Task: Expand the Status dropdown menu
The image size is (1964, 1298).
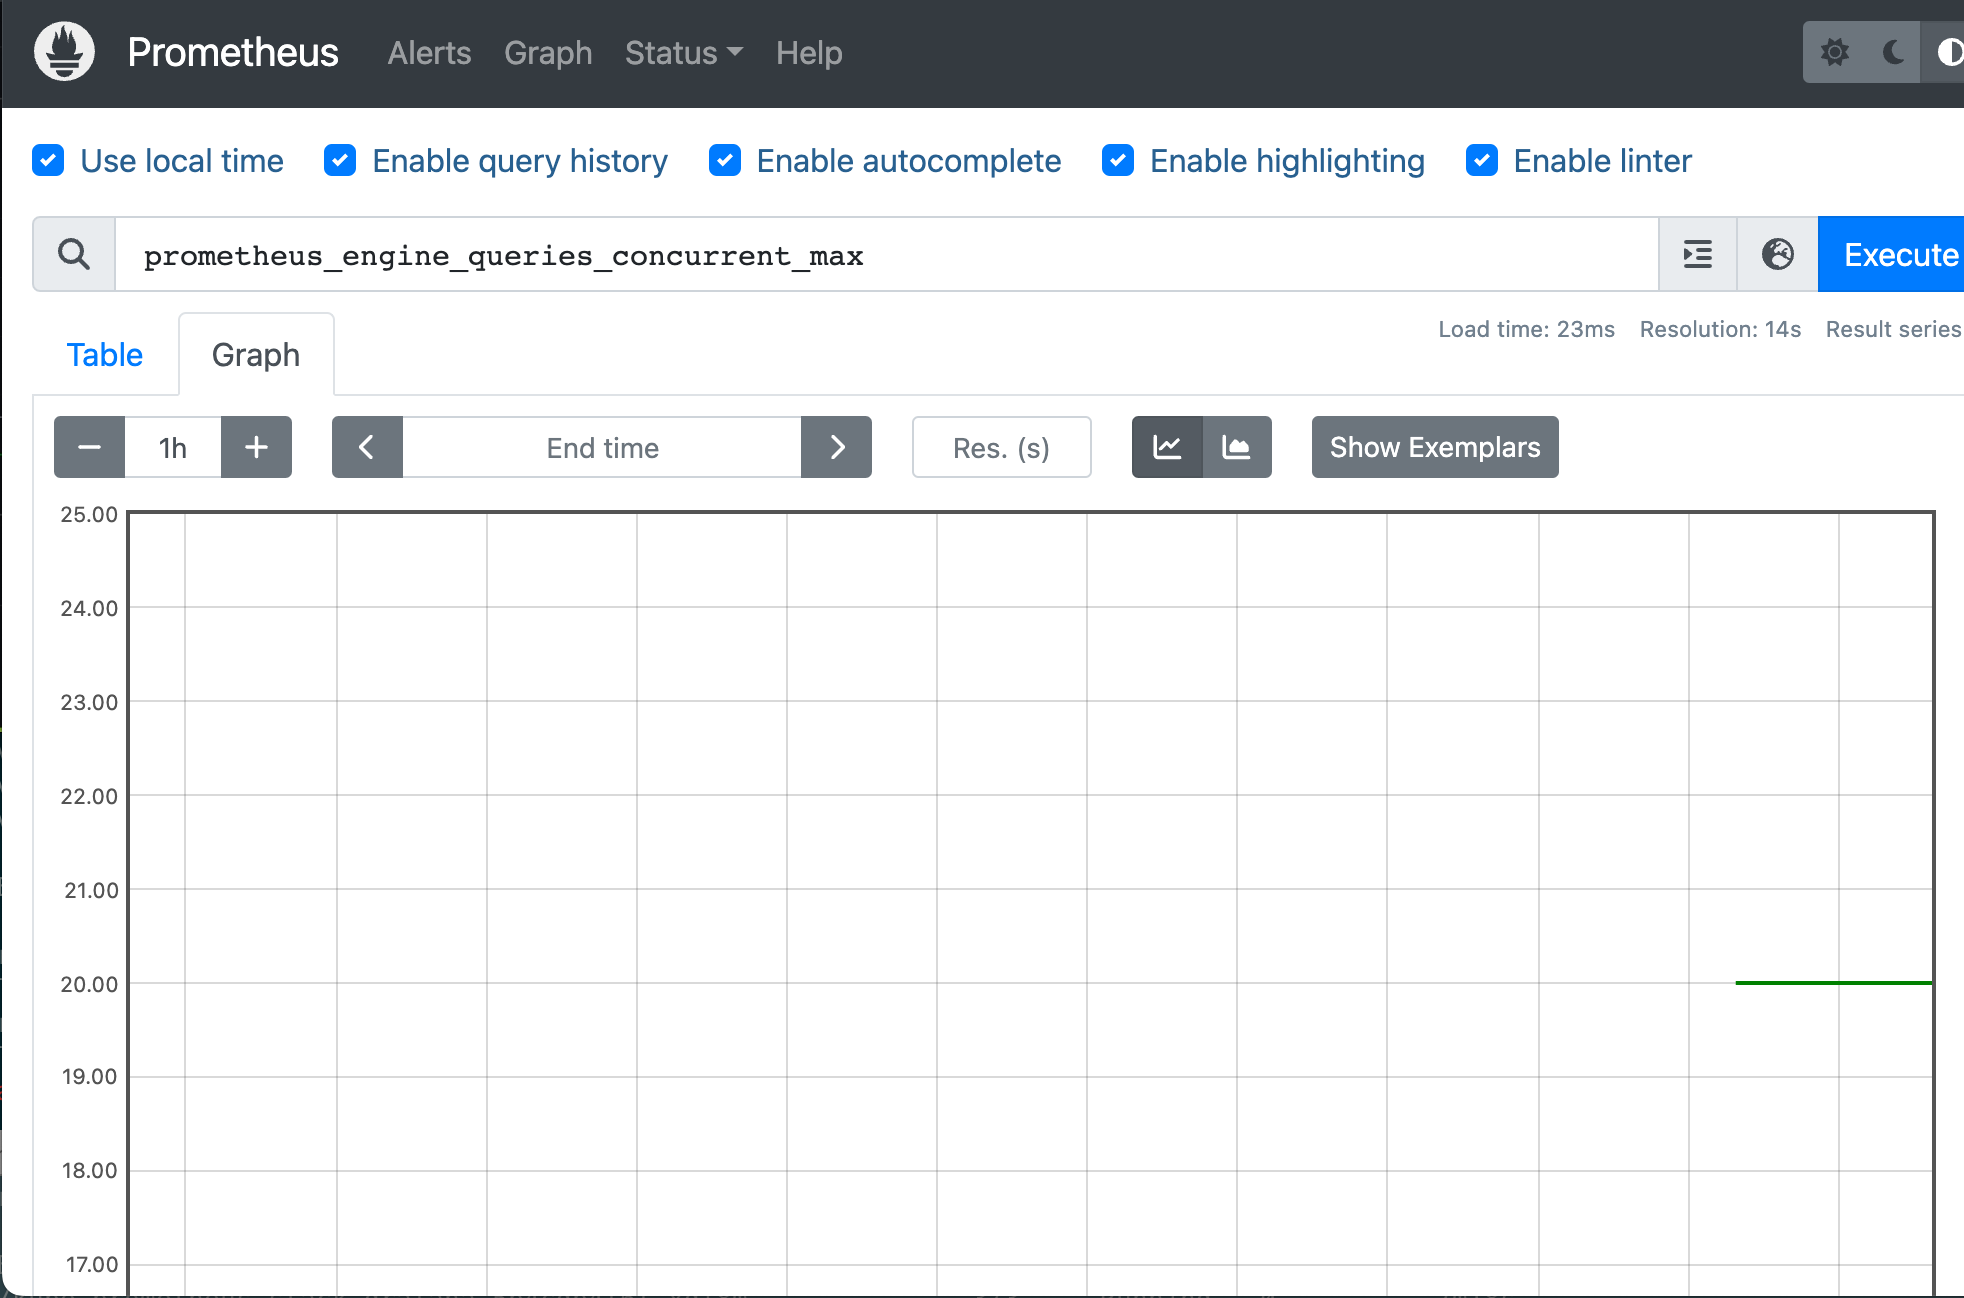Action: 683,53
